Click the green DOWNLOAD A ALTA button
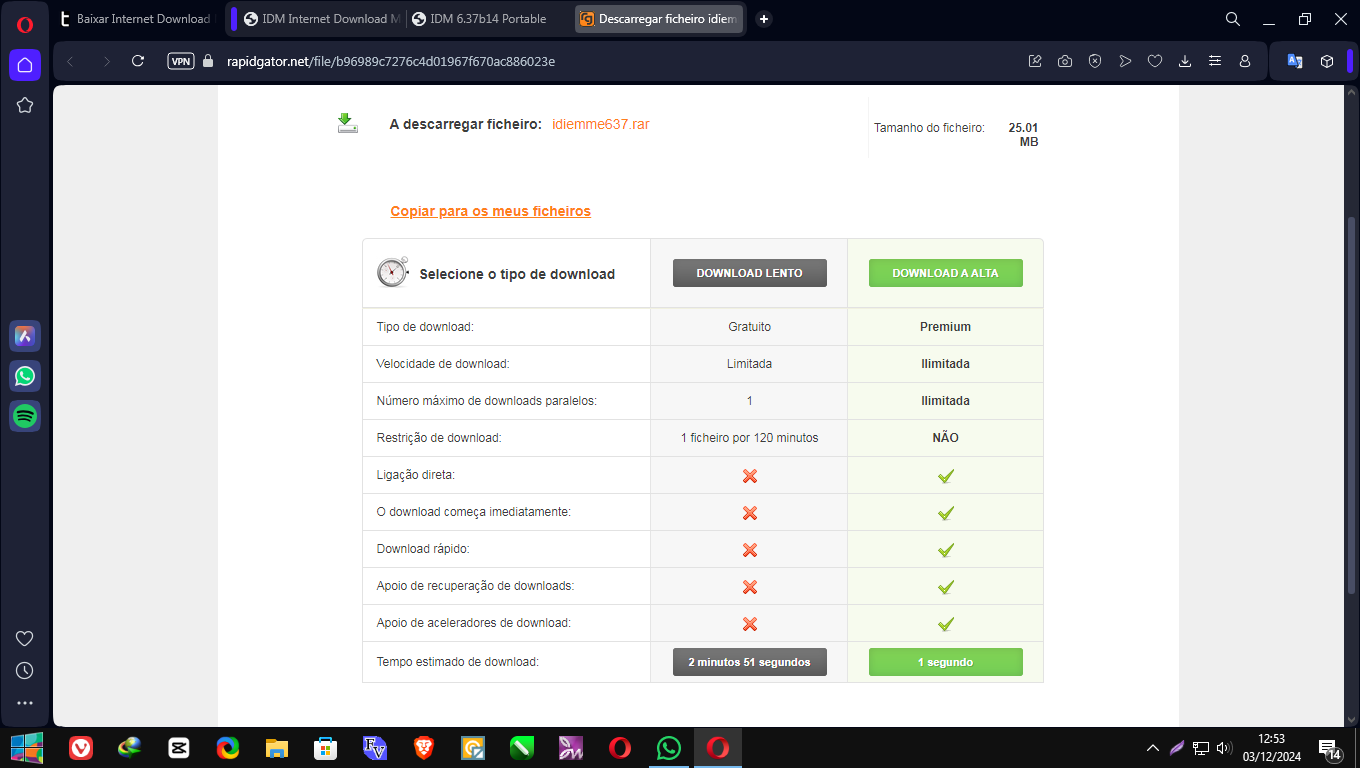The image size is (1360, 768). pos(945,273)
